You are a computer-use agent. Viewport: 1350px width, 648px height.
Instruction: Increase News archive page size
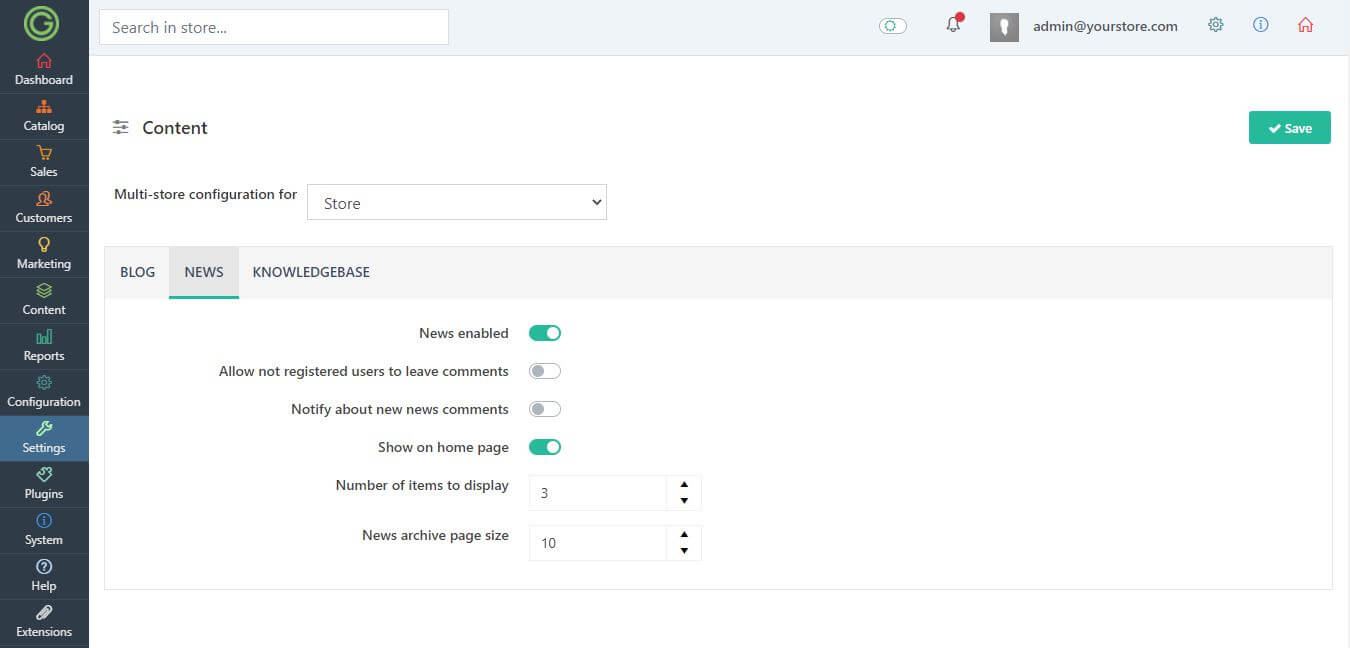tap(684, 534)
